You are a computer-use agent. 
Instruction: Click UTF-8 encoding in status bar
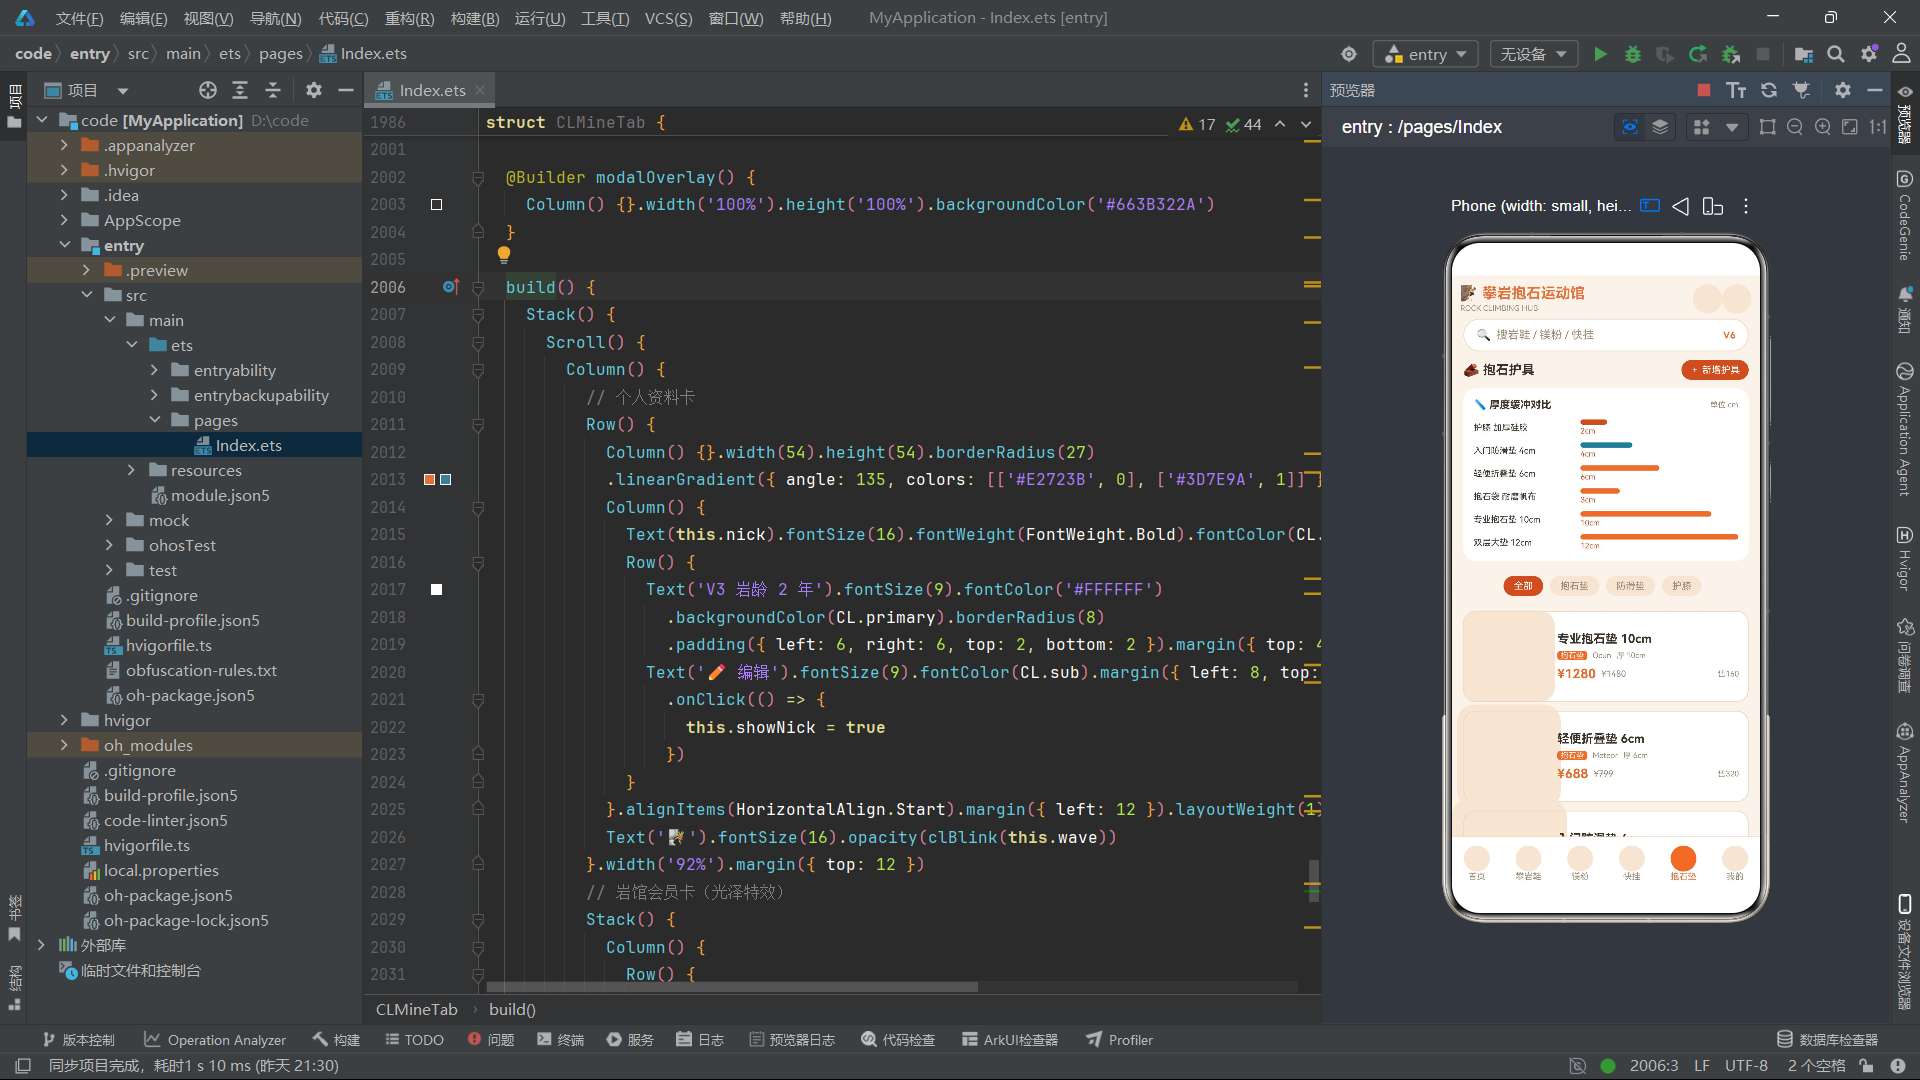point(1746,1066)
